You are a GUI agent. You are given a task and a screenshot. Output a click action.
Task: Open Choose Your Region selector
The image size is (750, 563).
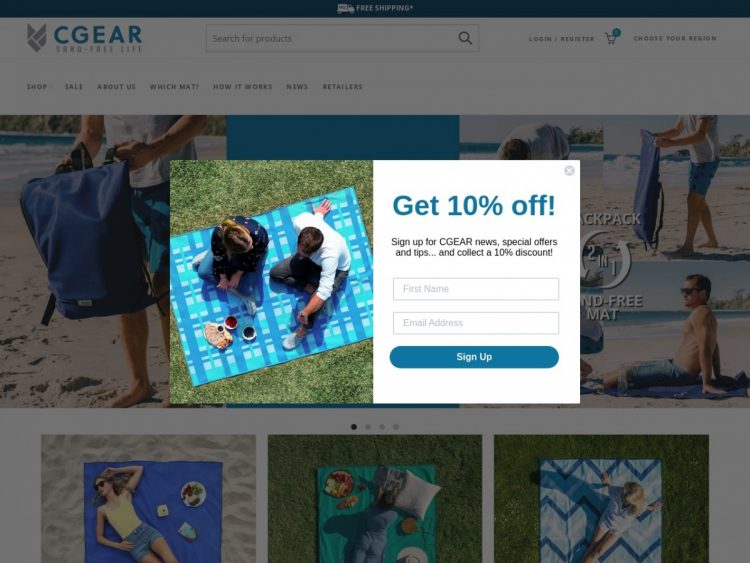point(675,38)
